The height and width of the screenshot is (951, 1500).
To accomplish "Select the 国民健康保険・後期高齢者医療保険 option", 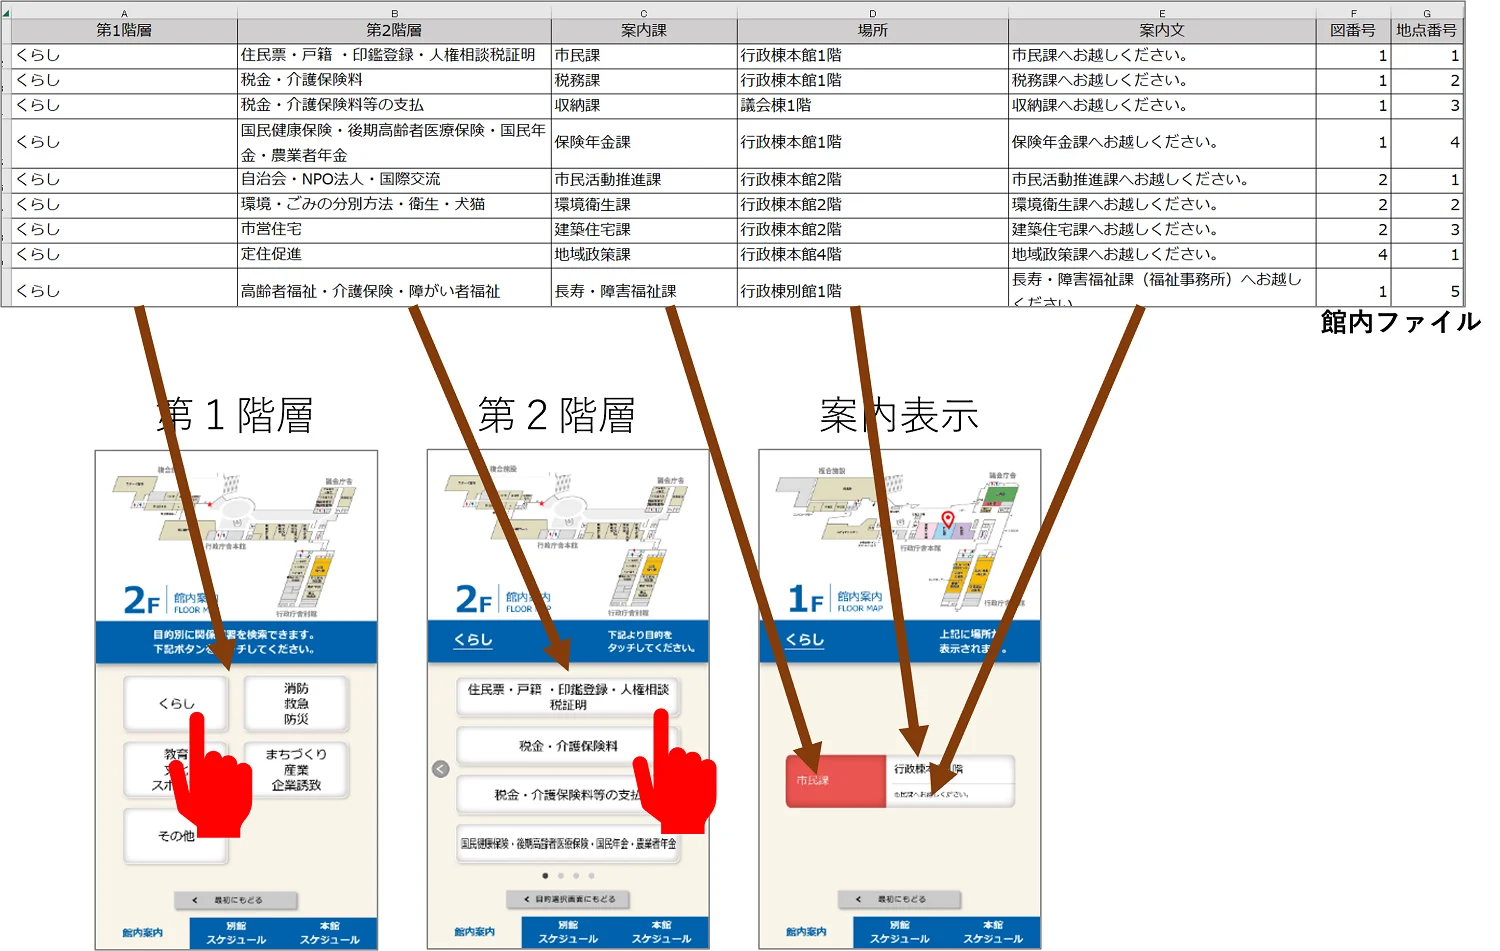I will tap(567, 844).
